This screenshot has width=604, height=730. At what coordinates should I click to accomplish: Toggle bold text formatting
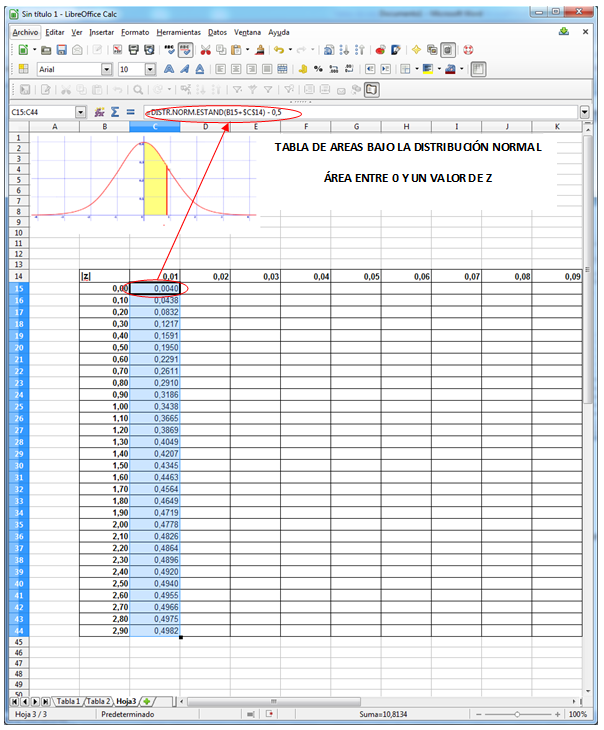pos(169,70)
